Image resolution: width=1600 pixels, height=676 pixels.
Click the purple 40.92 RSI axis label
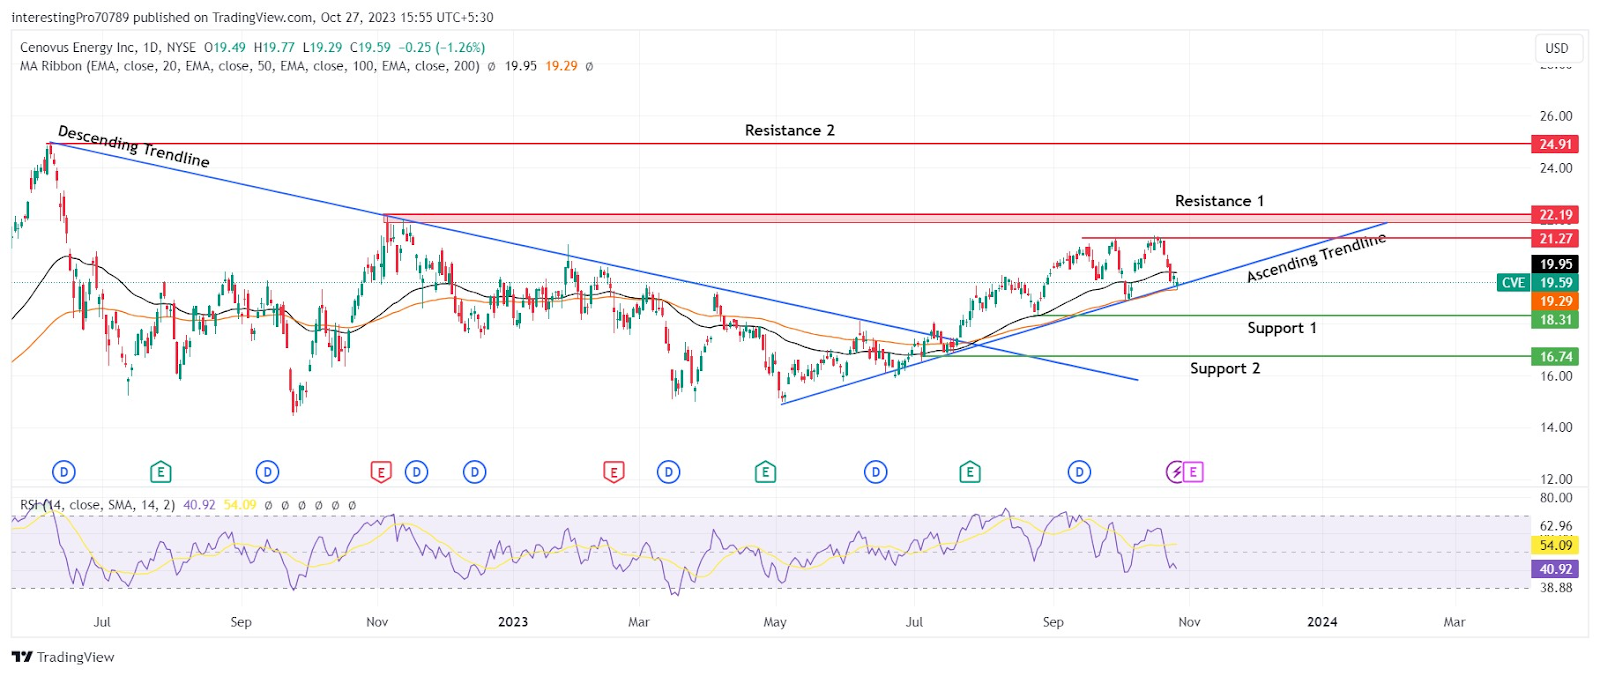click(x=1555, y=569)
